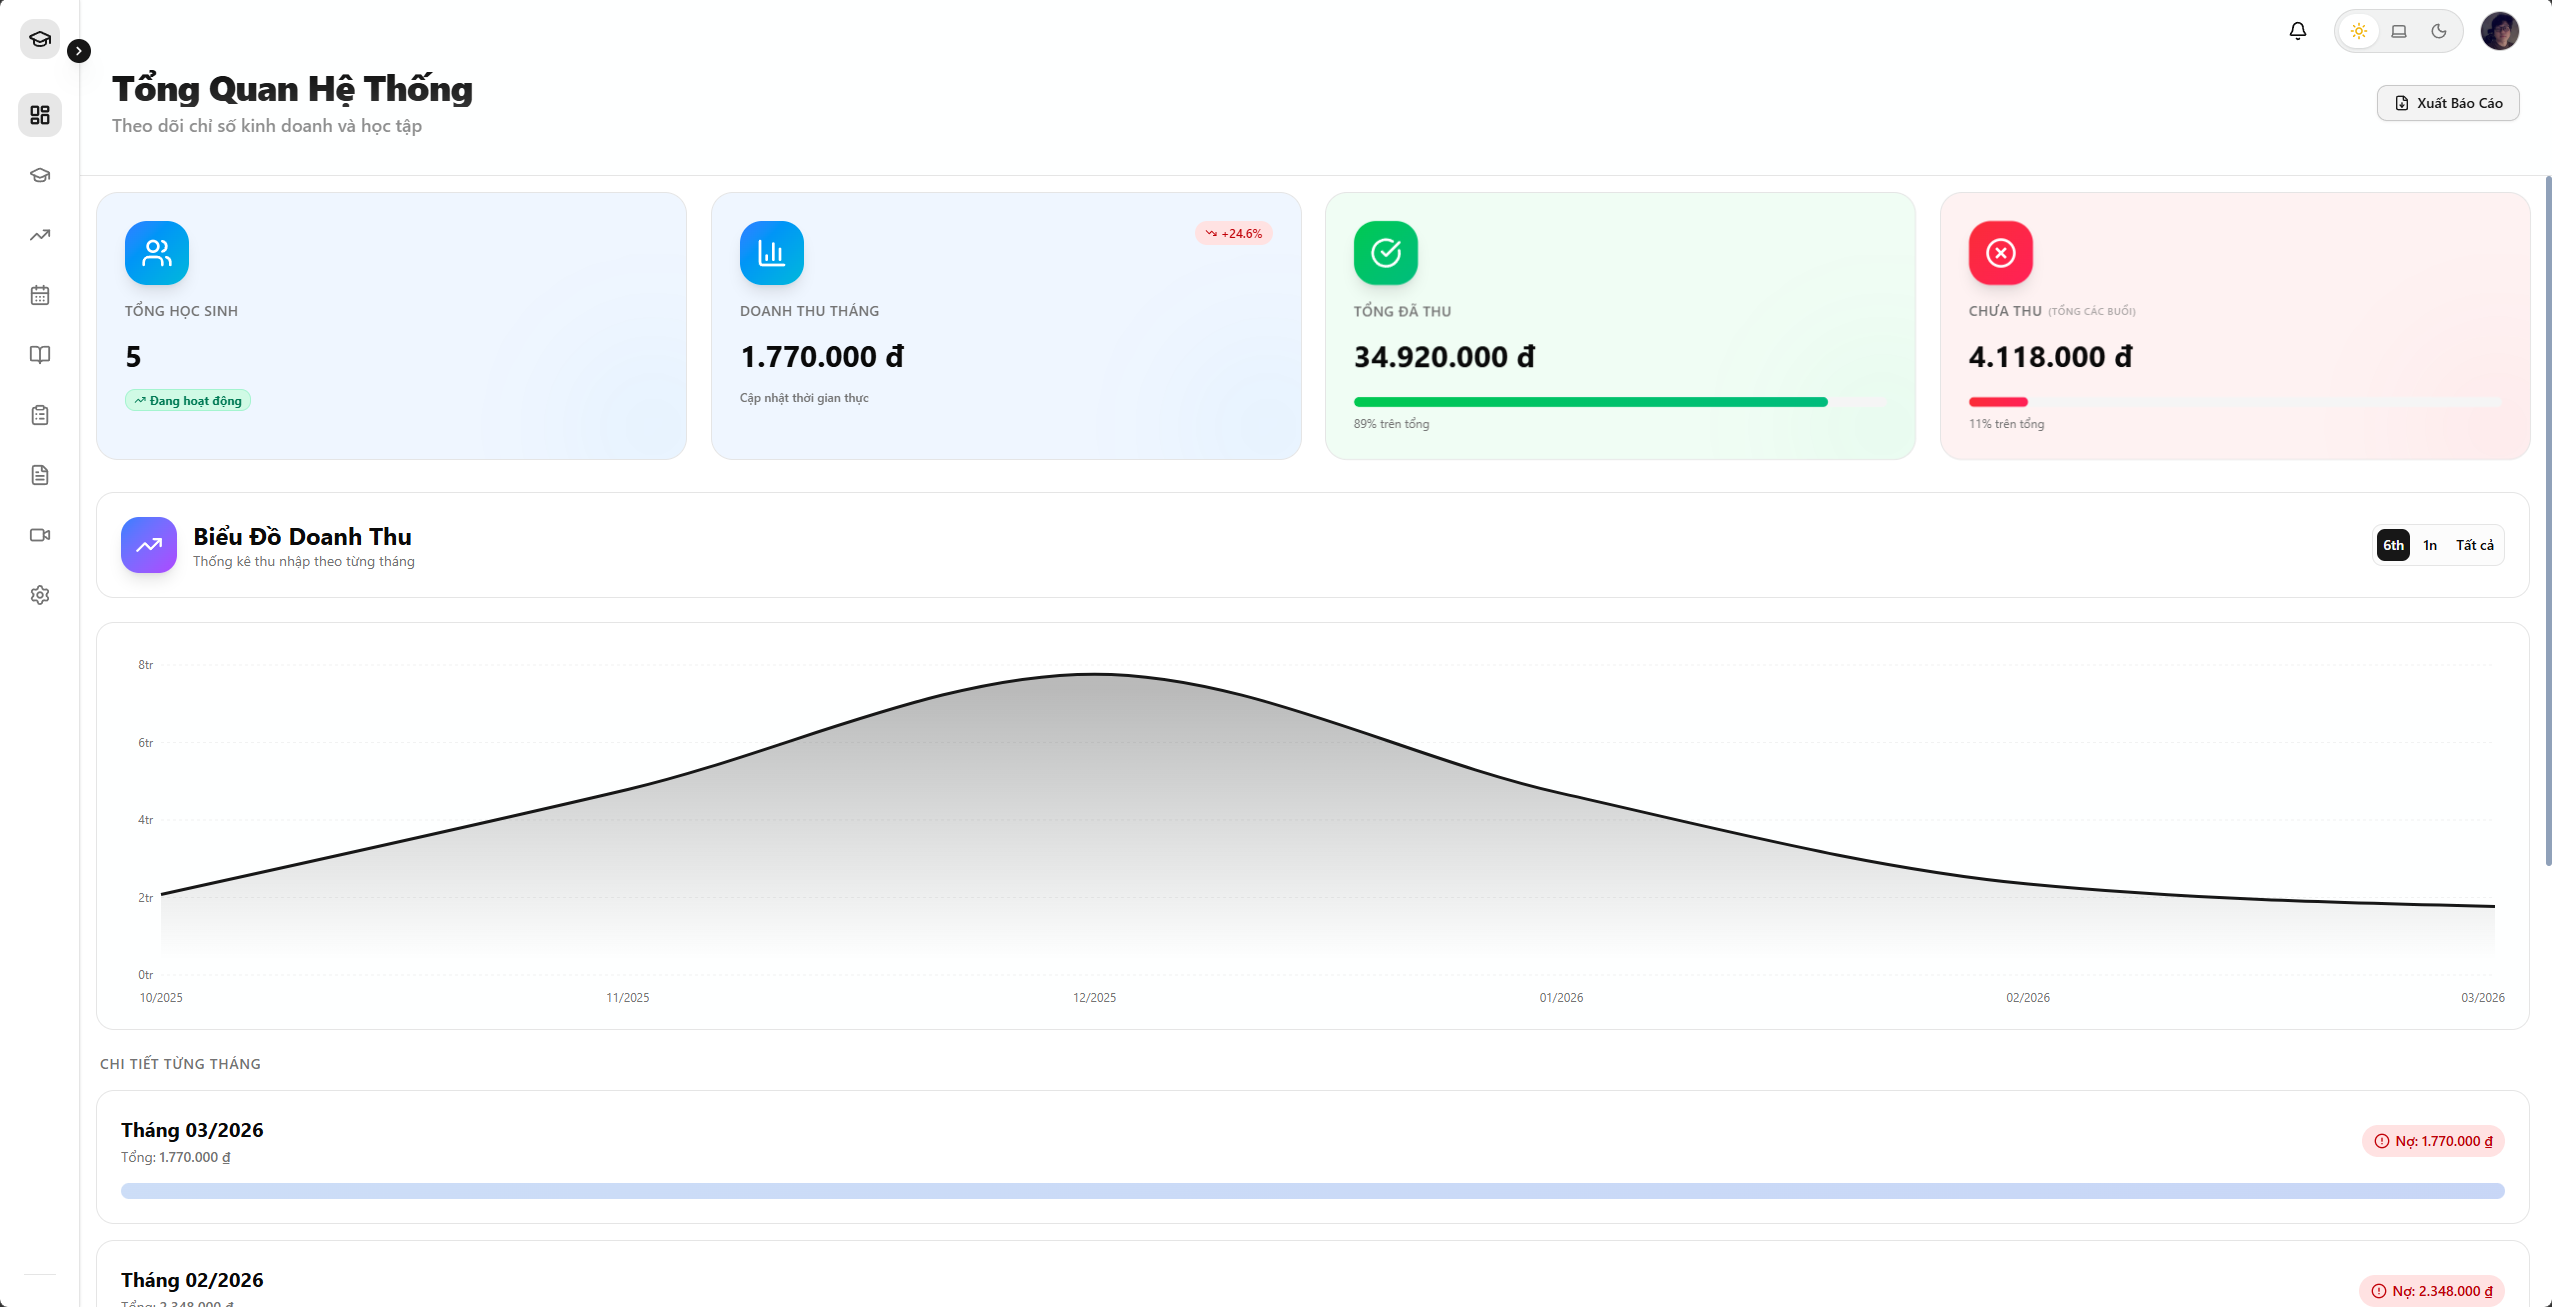The width and height of the screenshot is (2552, 1307).
Task: Open the trending chart sidebar icon
Action: pos(40,235)
